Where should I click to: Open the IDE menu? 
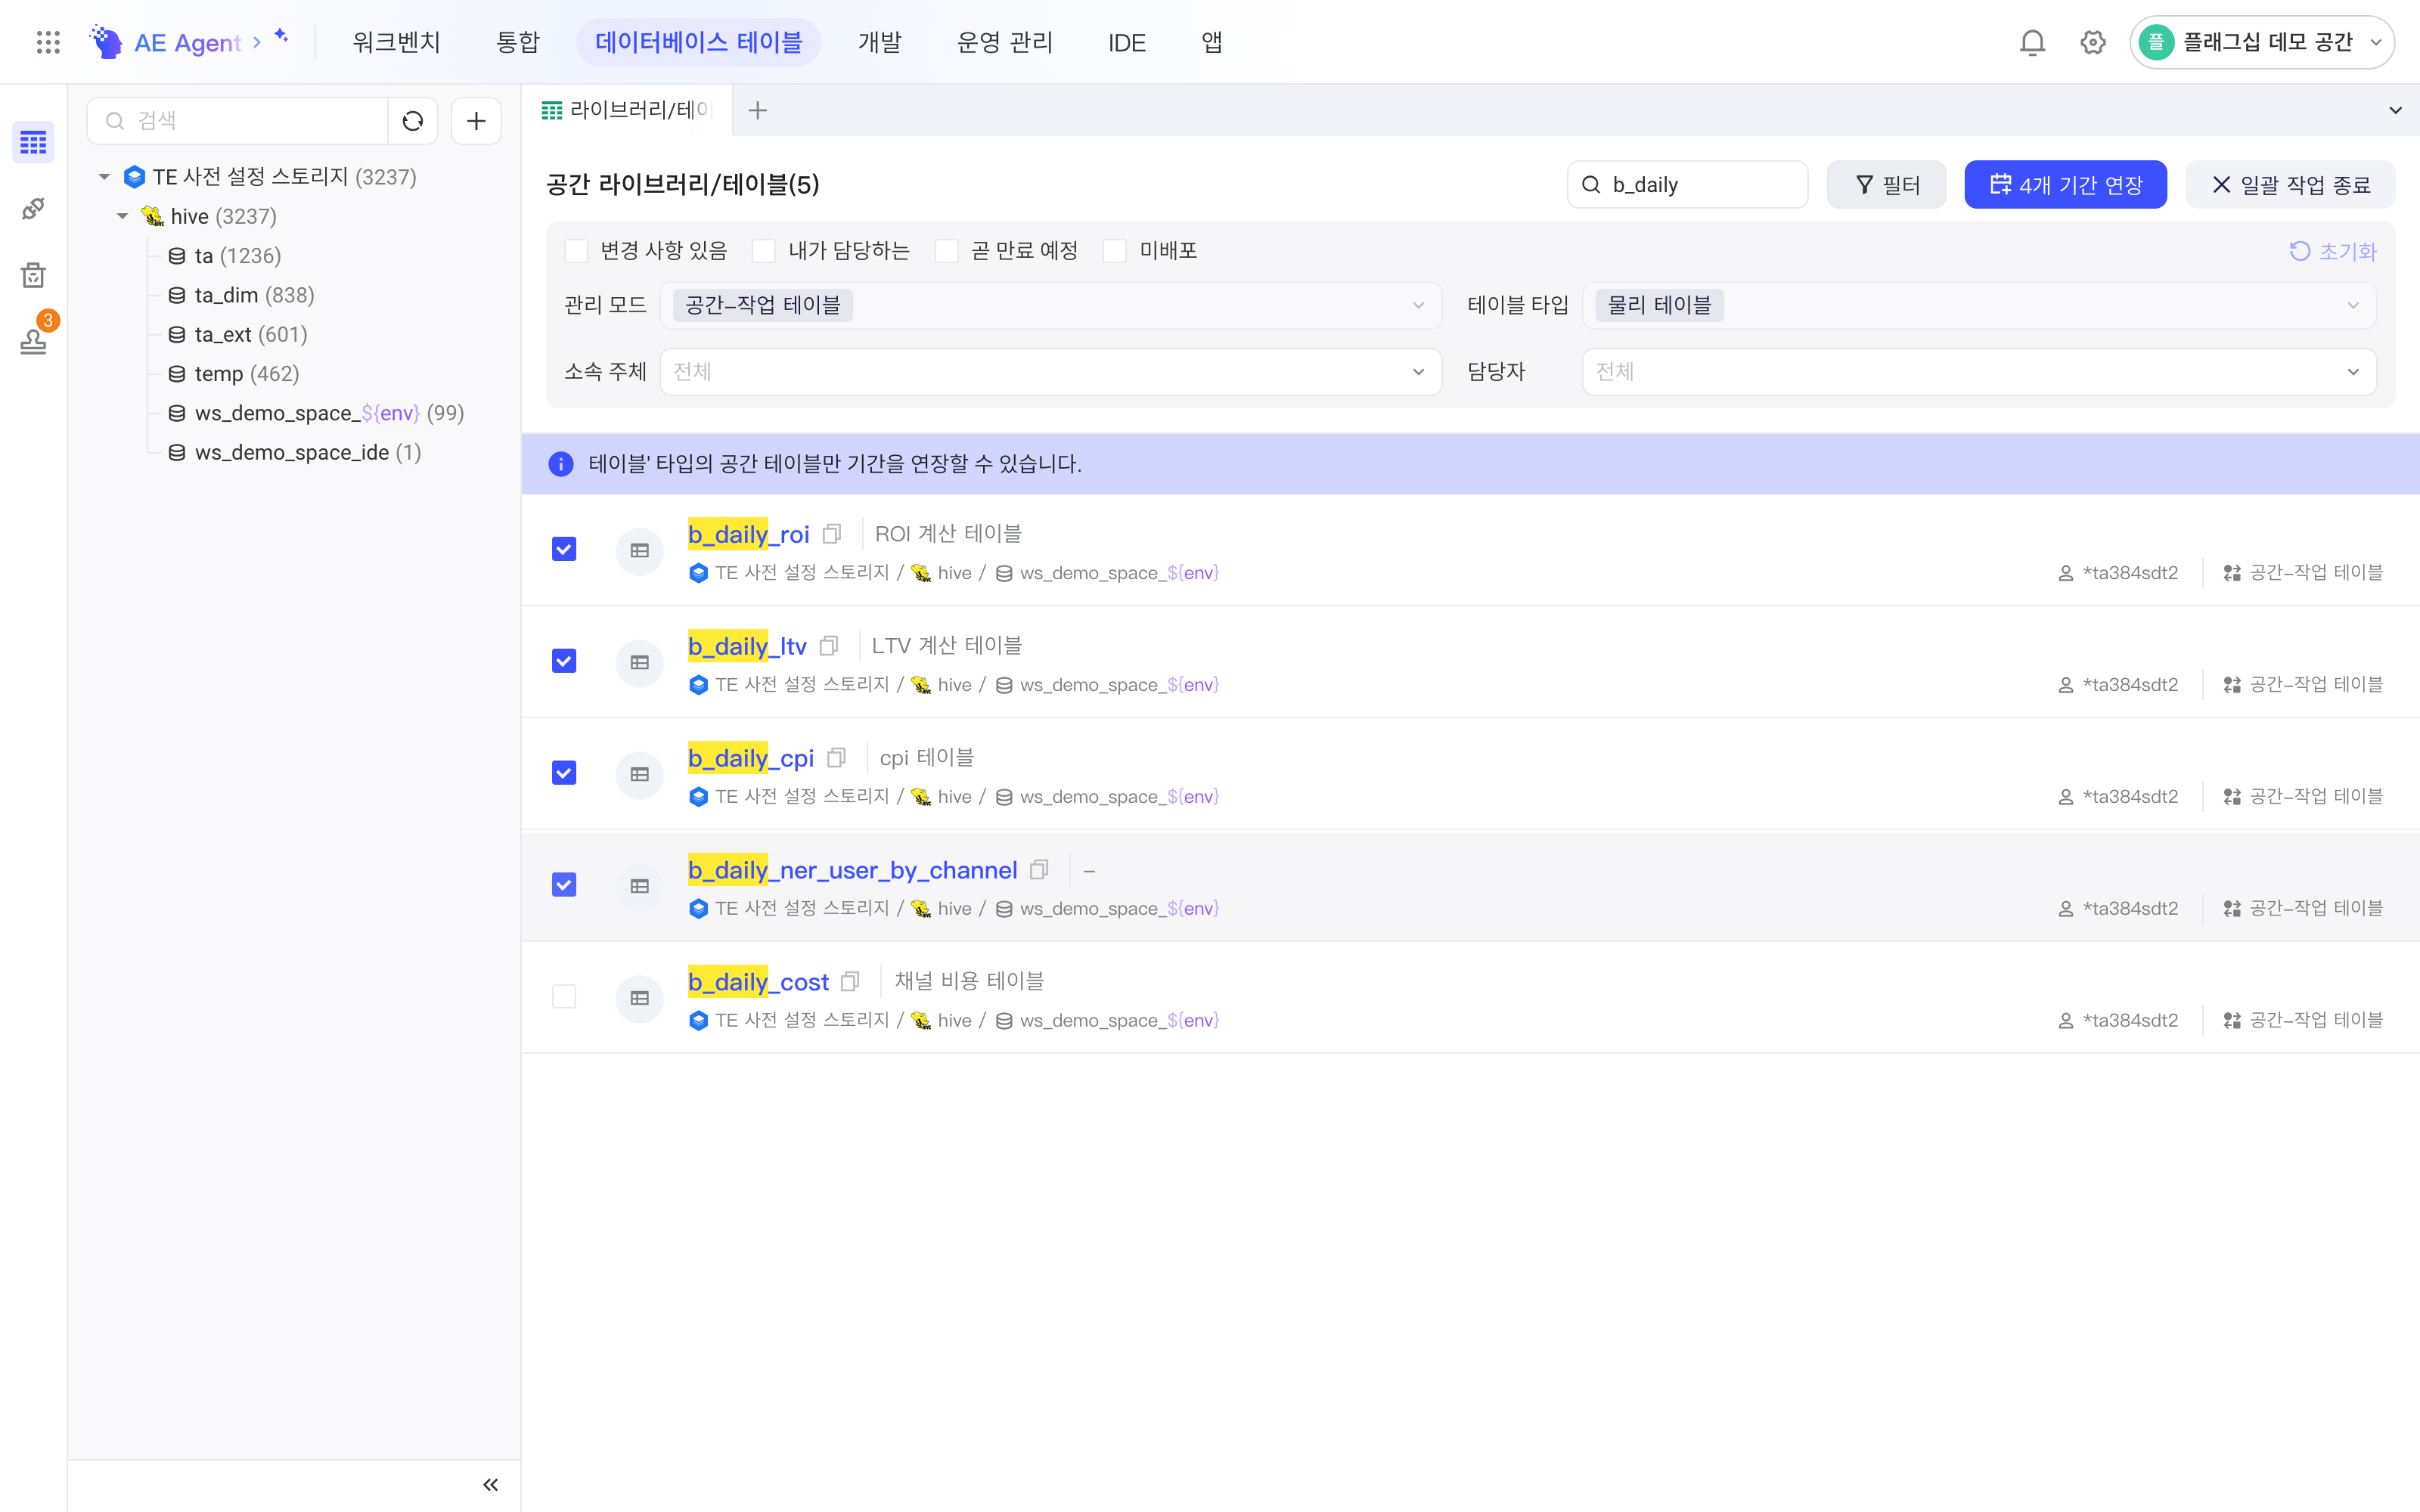pyautogui.click(x=1126, y=42)
